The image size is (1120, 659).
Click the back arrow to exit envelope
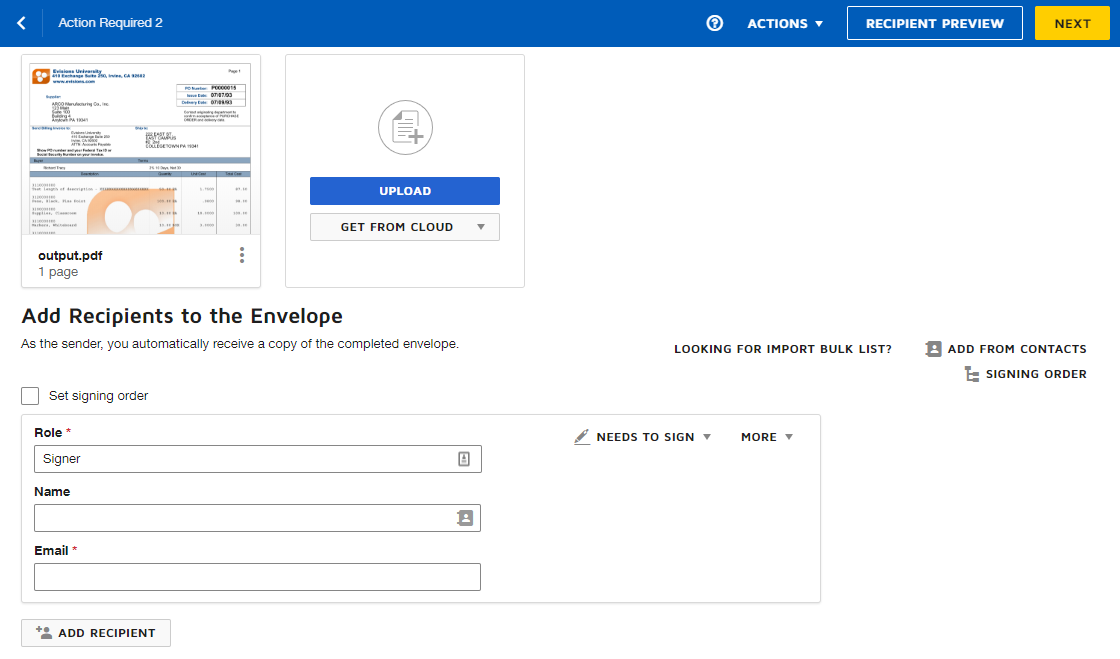point(21,22)
